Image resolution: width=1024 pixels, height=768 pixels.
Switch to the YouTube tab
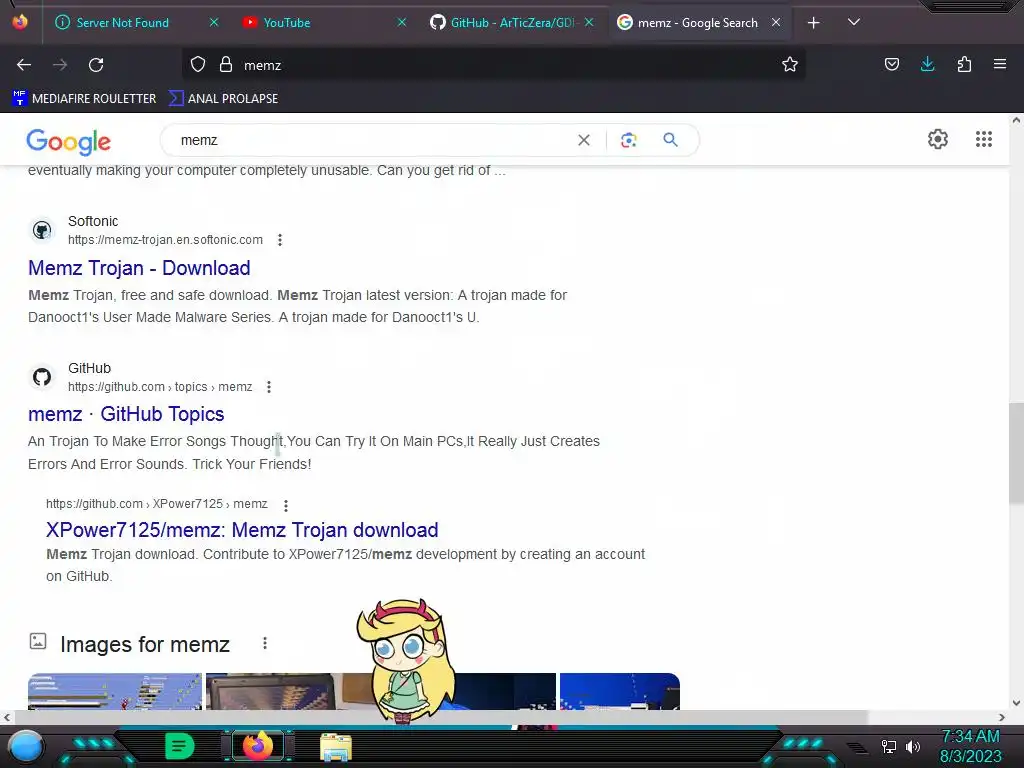pyautogui.click(x=287, y=23)
